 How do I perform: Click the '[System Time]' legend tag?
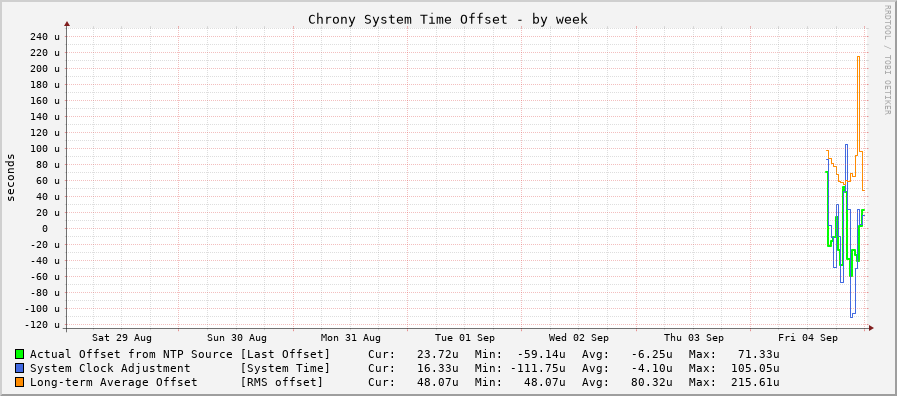coord(285,368)
